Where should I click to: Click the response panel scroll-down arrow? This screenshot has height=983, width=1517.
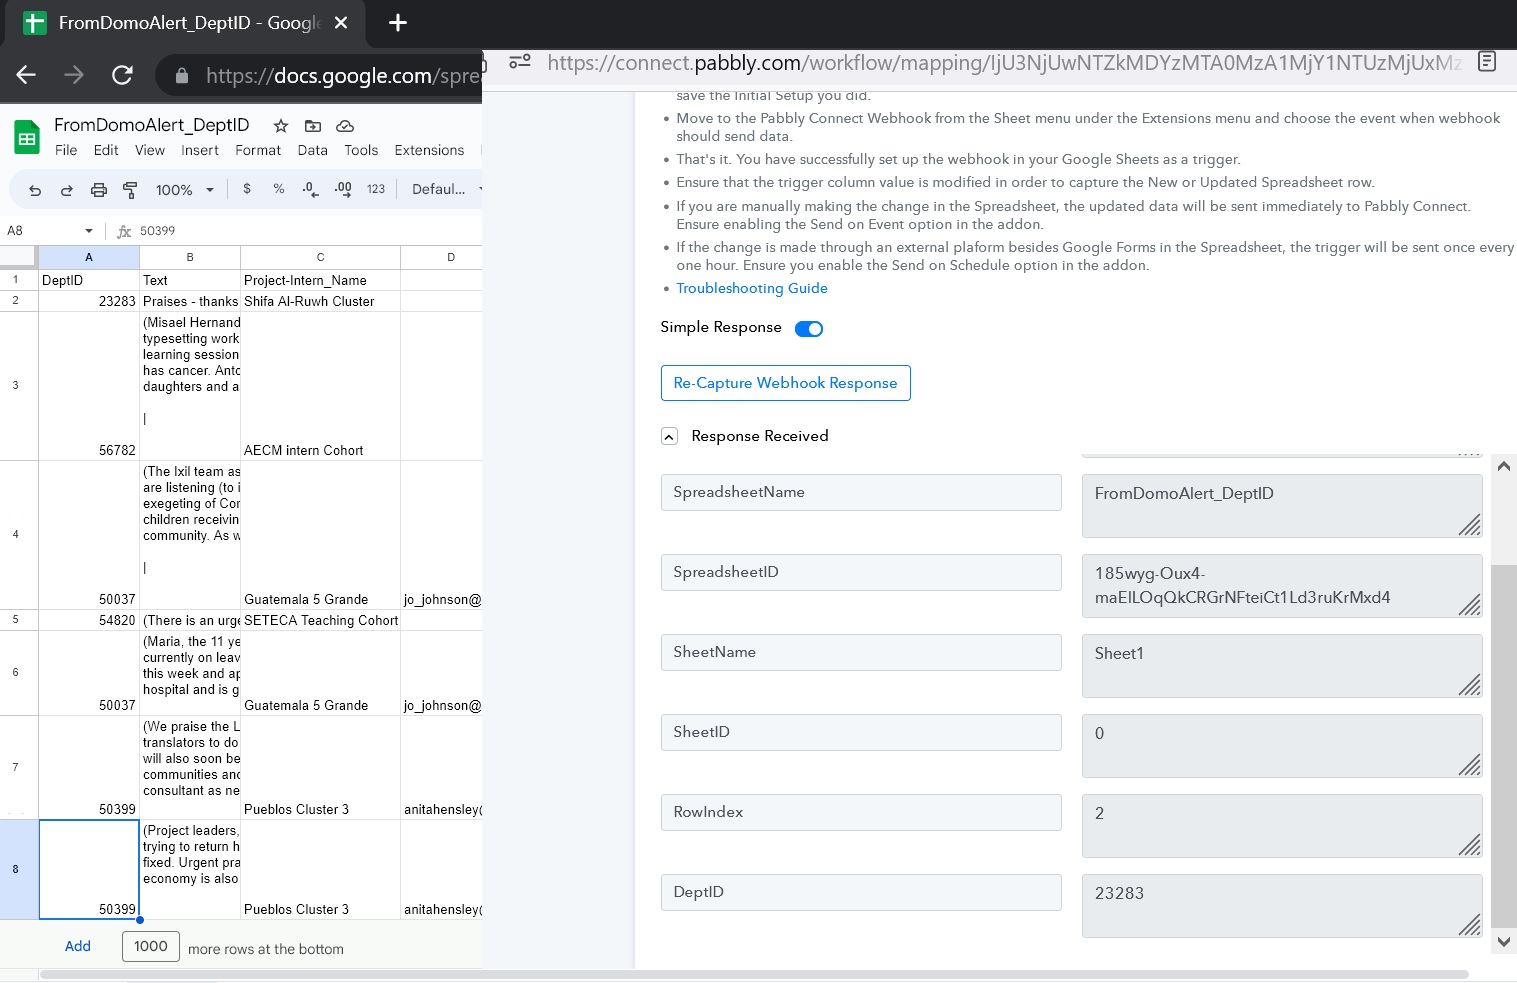(1503, 941)
